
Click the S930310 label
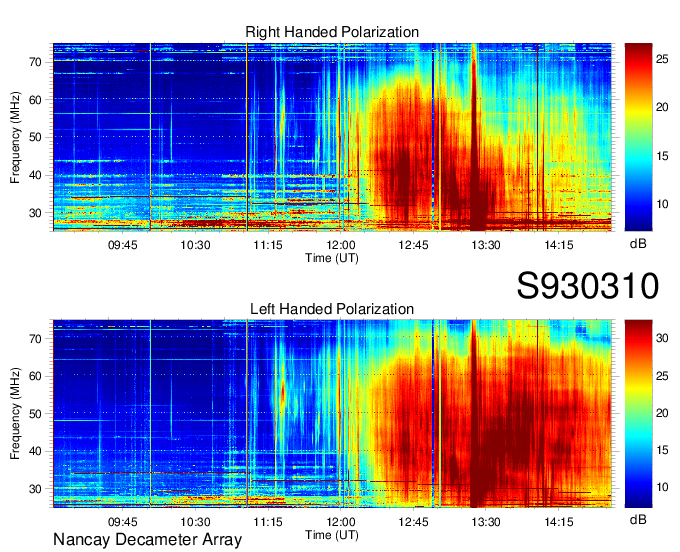click(588, 286)
